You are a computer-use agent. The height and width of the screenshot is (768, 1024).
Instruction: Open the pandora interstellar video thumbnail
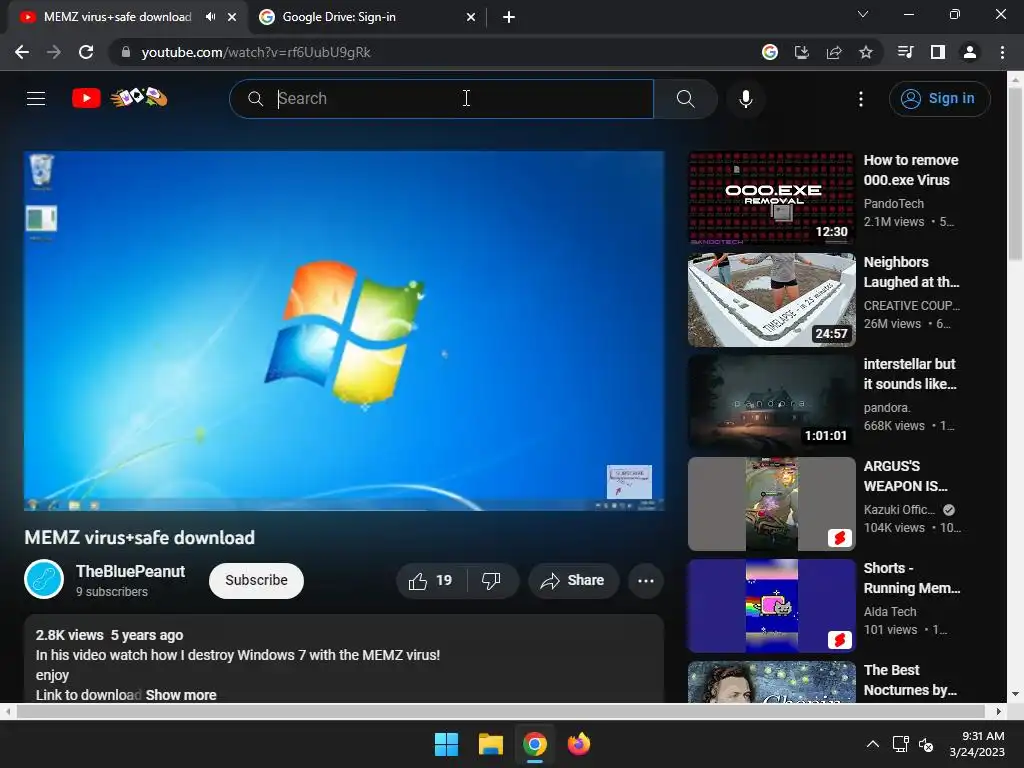771,402
